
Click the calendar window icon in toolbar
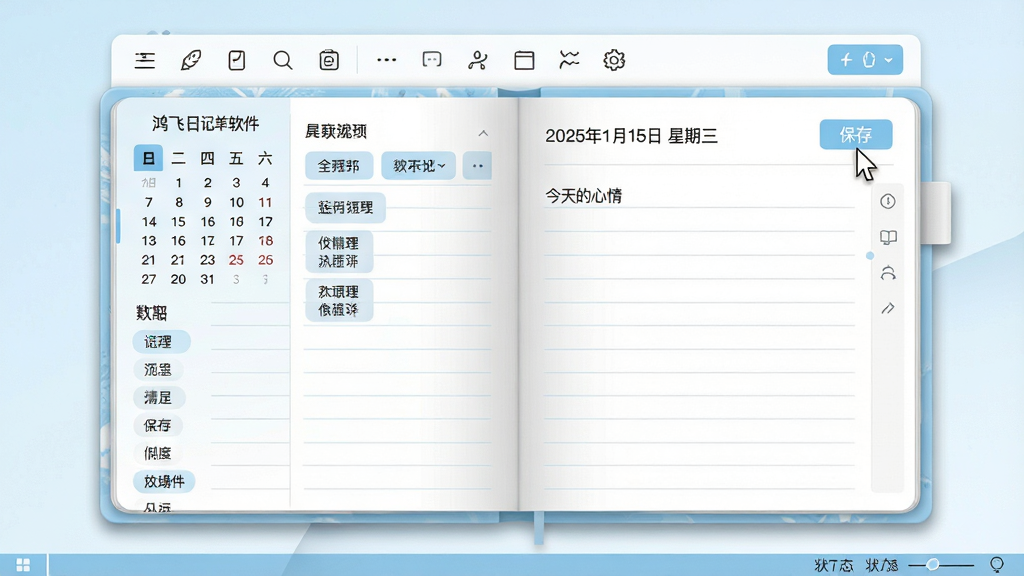click(x=524, y=60)
